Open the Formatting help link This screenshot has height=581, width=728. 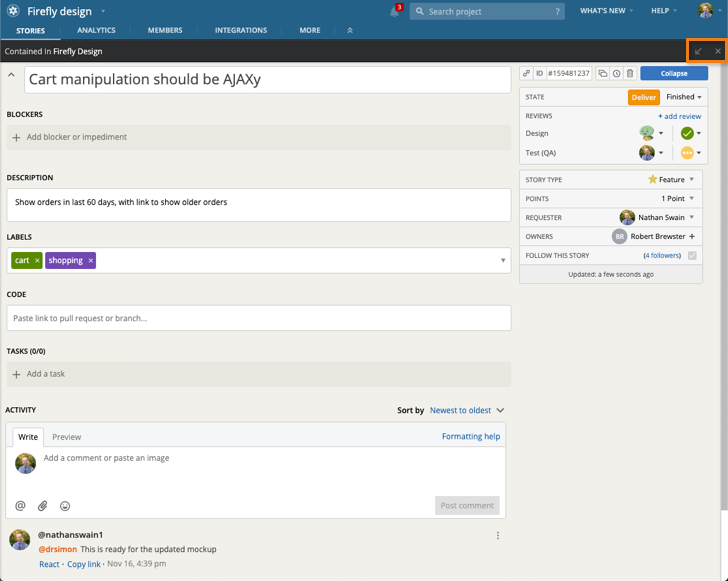[470, 437]
